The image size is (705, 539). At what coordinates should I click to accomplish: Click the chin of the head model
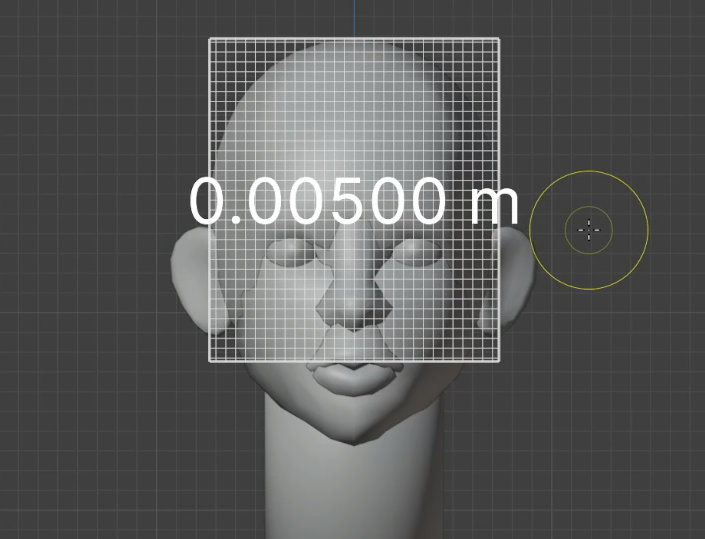point(354,423)
